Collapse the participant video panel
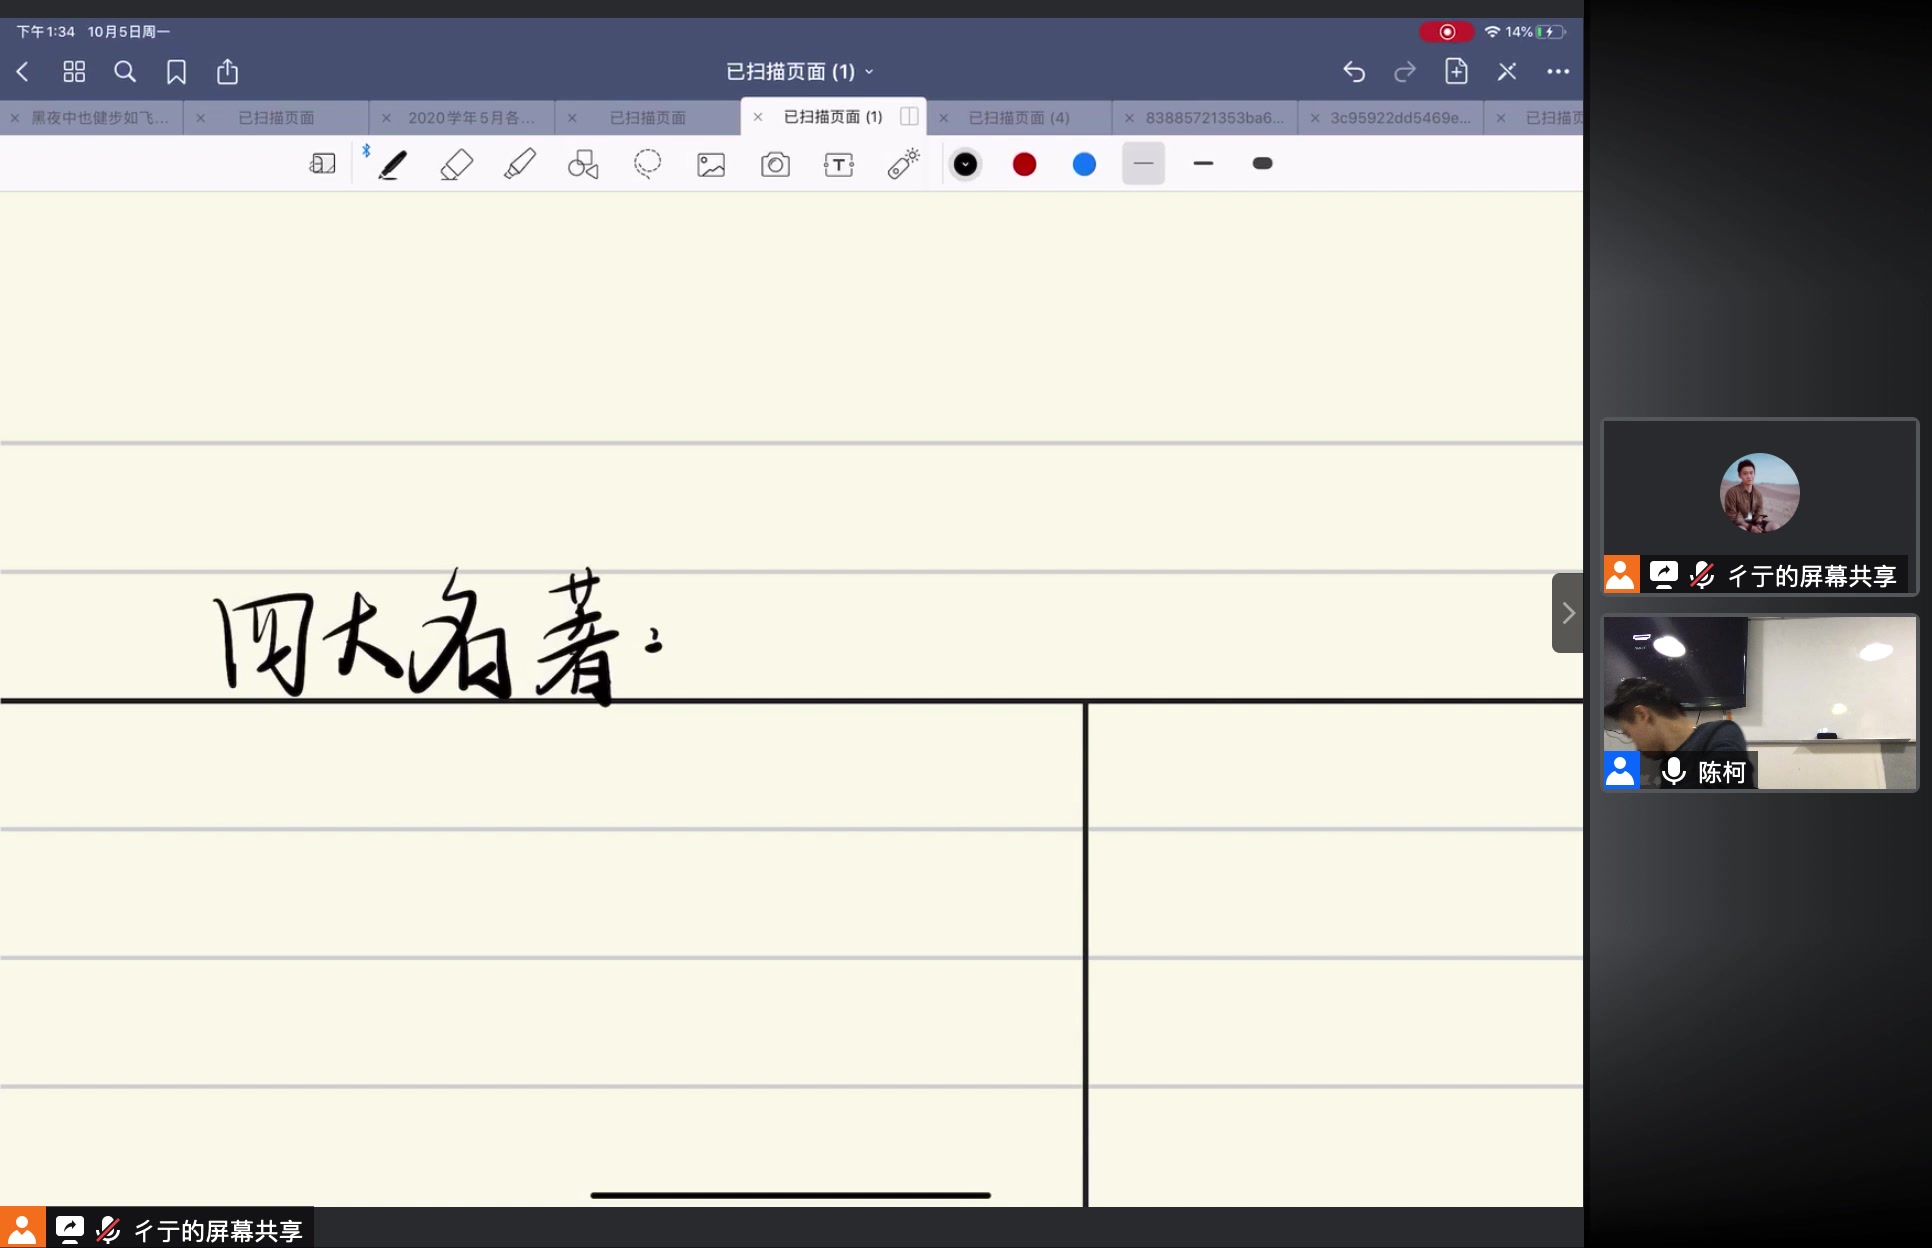Screen dimensions: 1932x1248 click(1567, 613)
